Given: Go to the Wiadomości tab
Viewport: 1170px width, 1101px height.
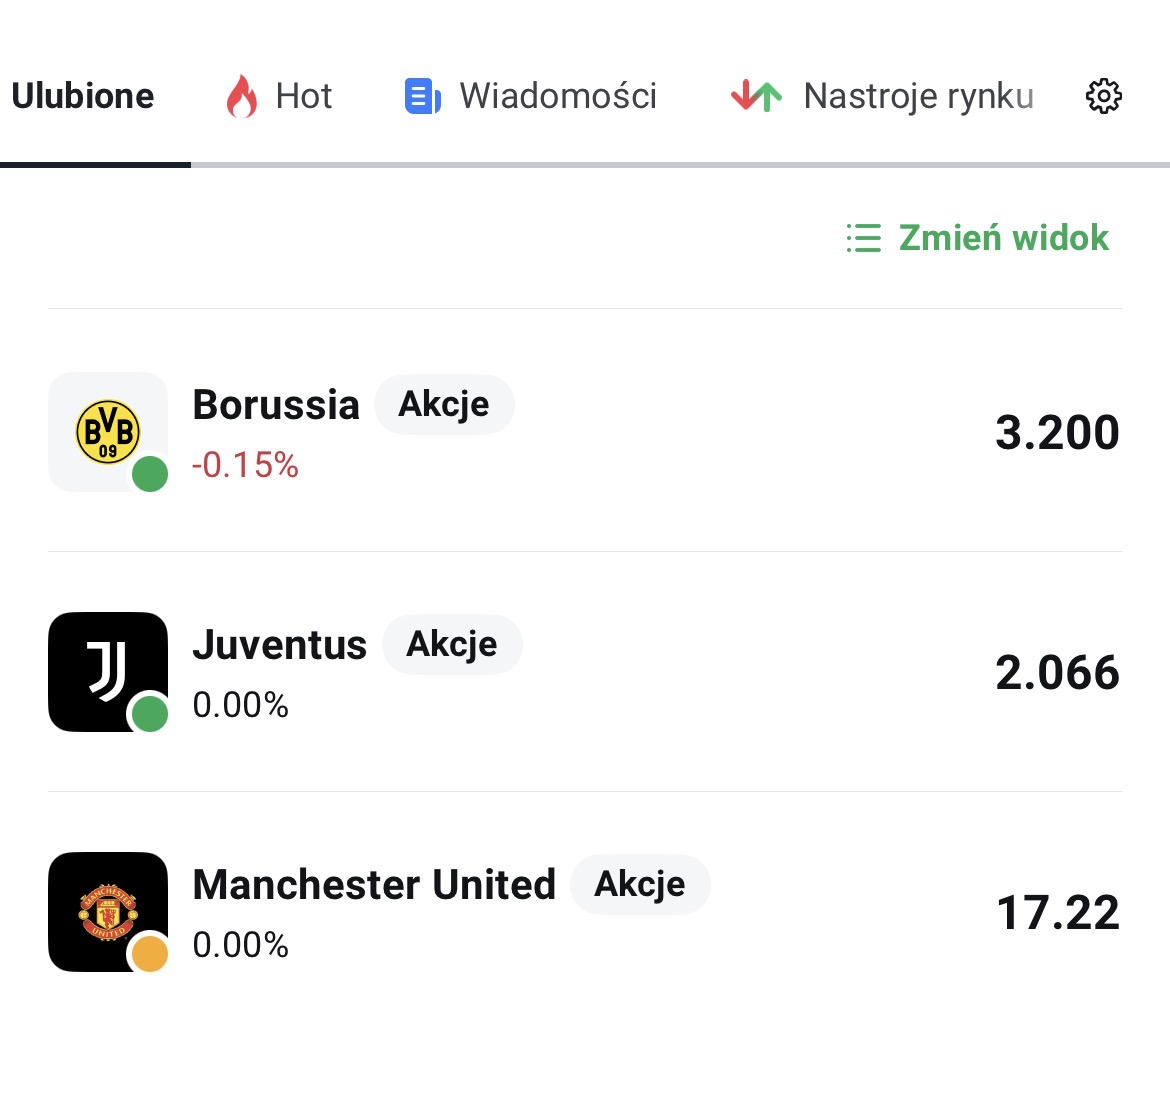Looking at the screenshot, I should pyautogui.click(x=558, y=96).
